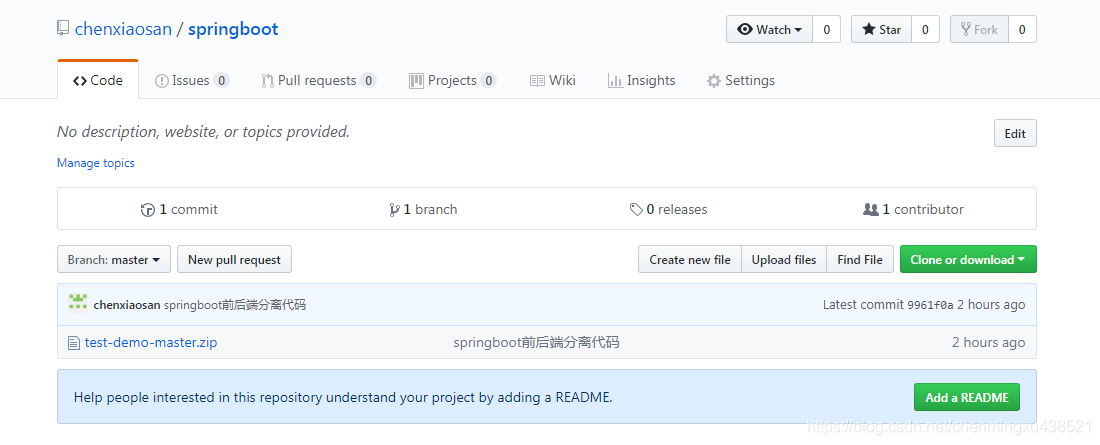The width and height of the screenshot is (1100, 445).
Task: Open the Insights tab
Action: coord(641,80)
